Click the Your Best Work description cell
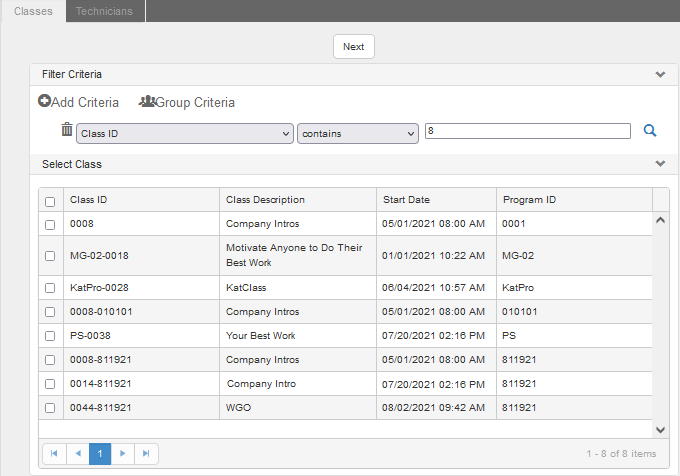The image size is (680, 476). point(298,336)
